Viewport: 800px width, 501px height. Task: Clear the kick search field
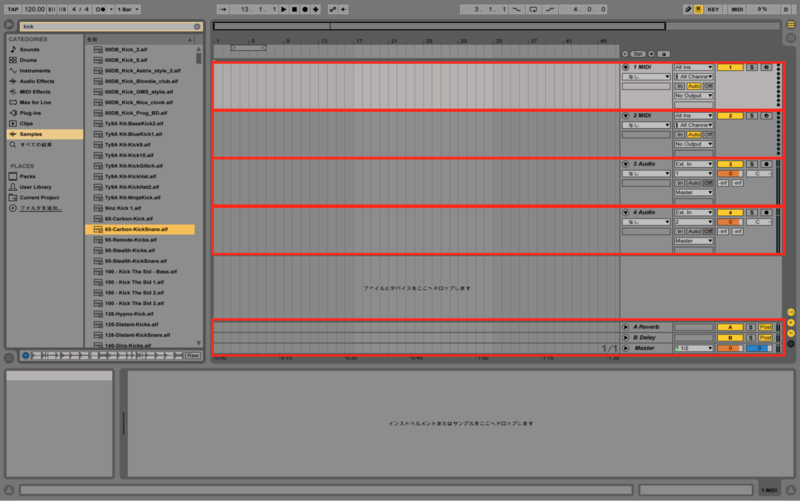click(x=197, y=27)
